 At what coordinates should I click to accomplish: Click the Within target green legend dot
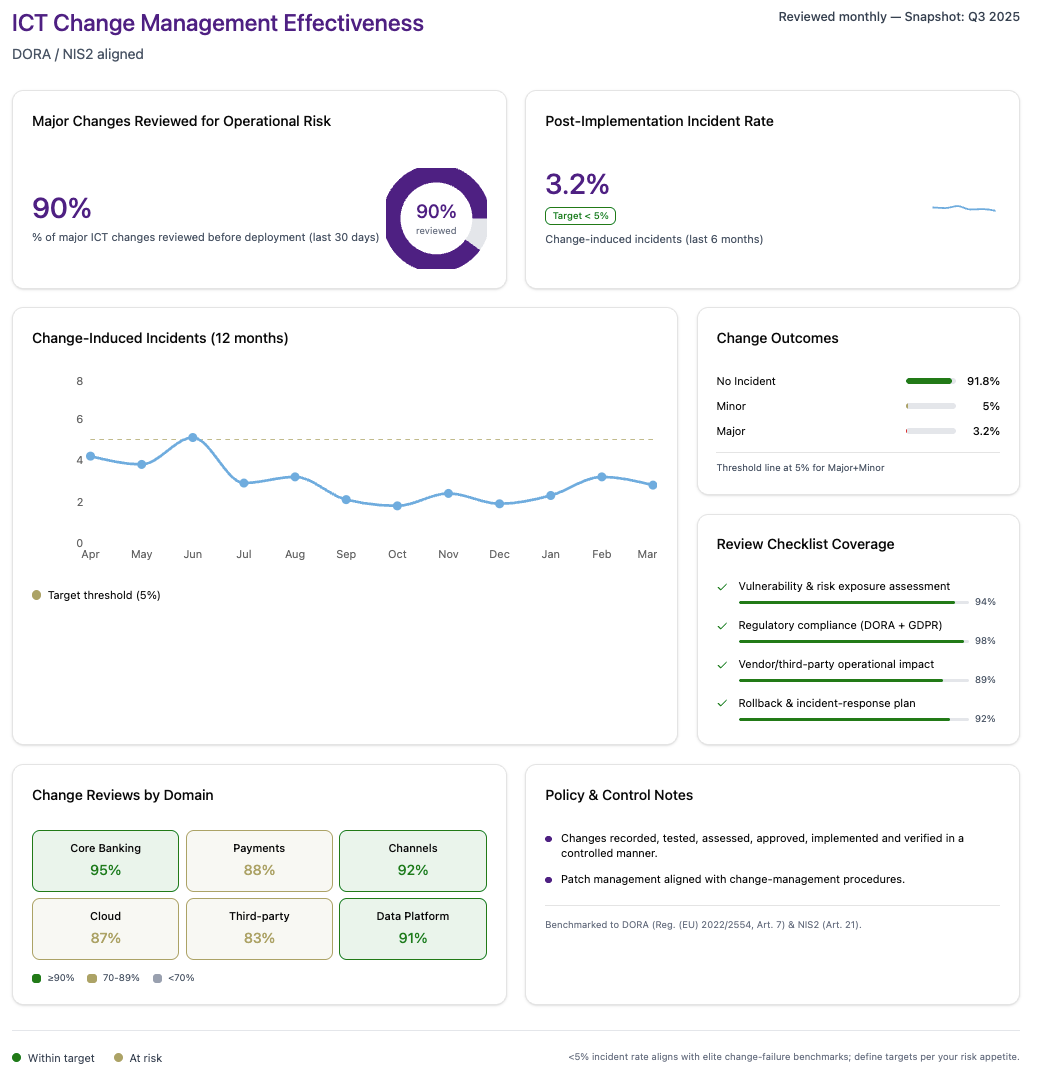click(x=17, y=1057)
